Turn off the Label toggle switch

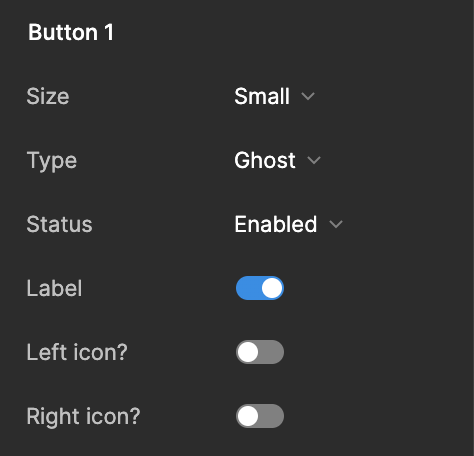pyautogui.click(x=260, y=288)
